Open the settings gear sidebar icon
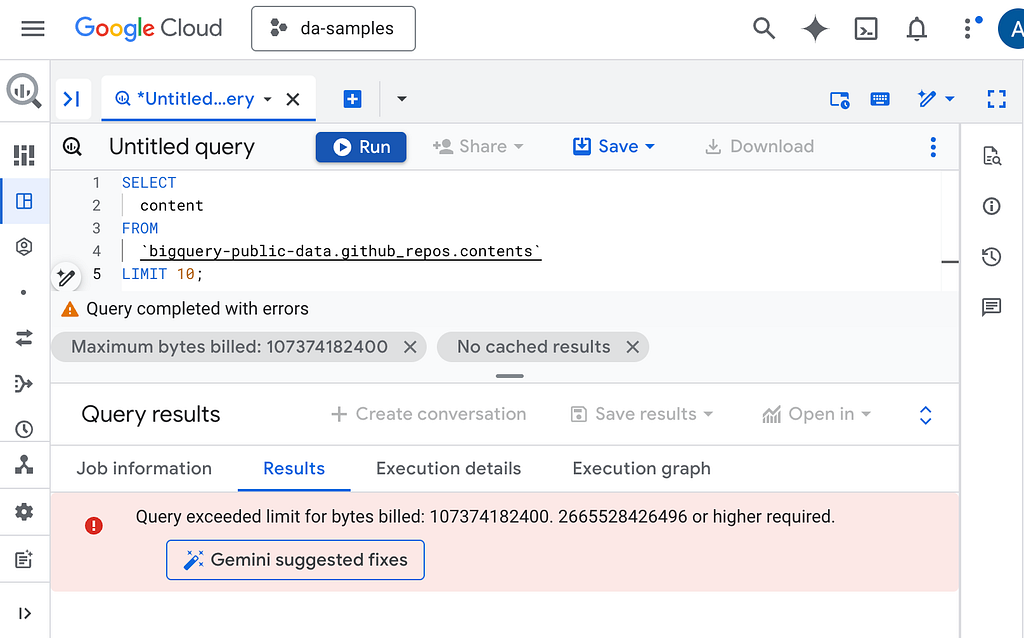The image size is (1024, 638). (24, 512)
